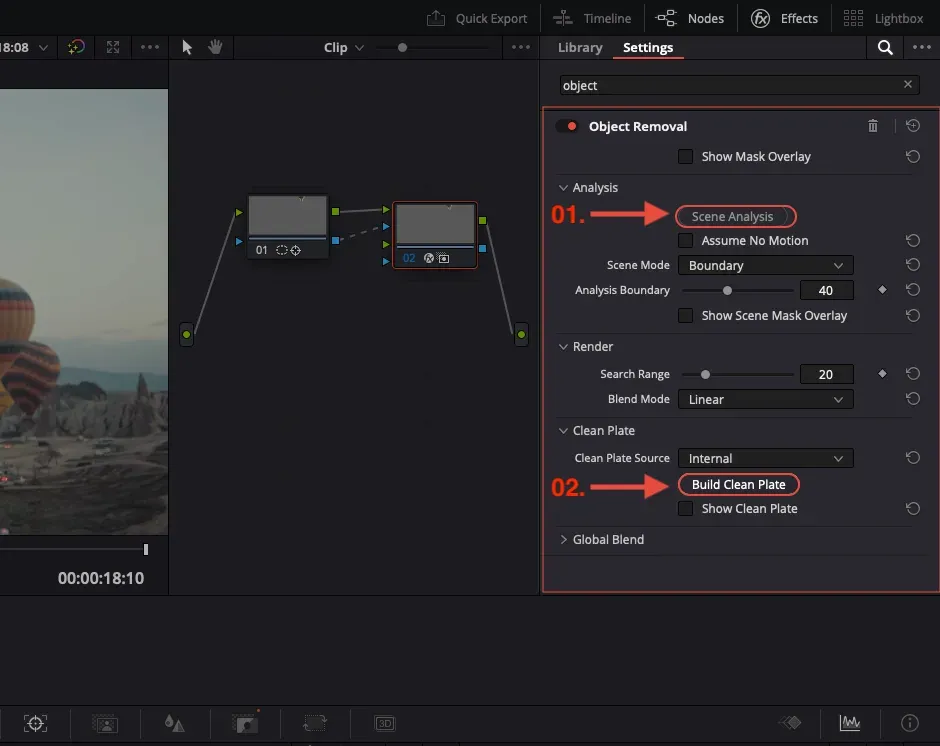Image resolution: width=940 pixels, height=746 pixels.
Task: Open viewer options ellipsis menu
Action: point(149,47)
